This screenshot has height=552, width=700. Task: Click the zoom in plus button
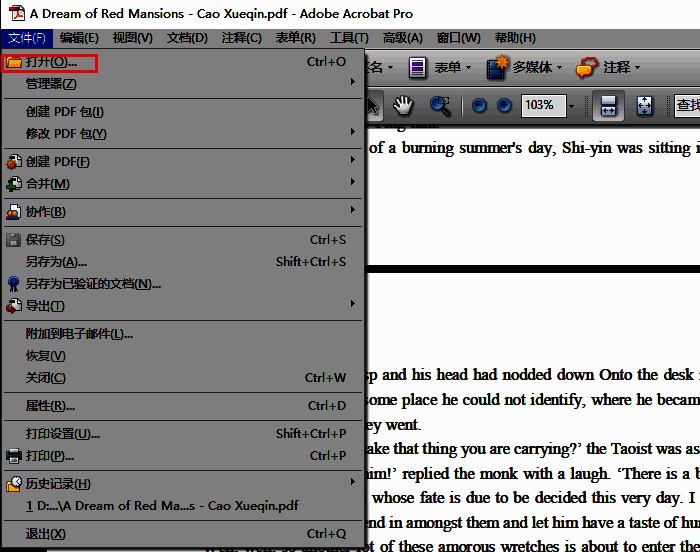tap(504, 105)
